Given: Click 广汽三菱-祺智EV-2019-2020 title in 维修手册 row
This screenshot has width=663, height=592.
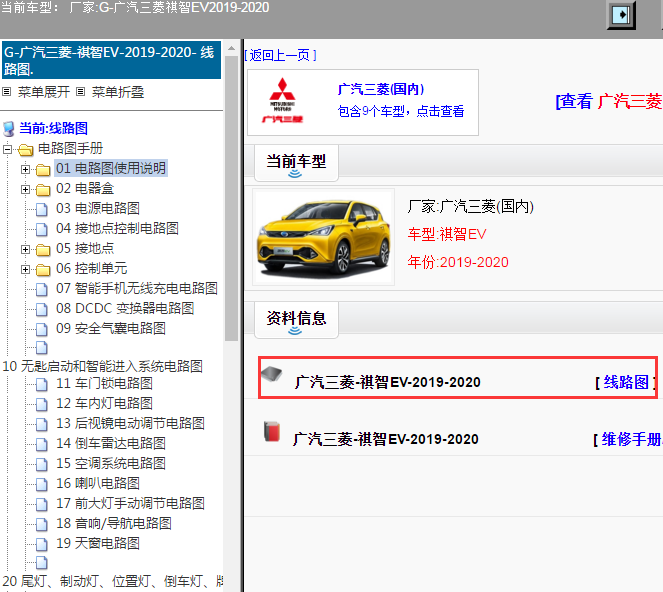Looking at the screenshot, I should tap(386, 439).
